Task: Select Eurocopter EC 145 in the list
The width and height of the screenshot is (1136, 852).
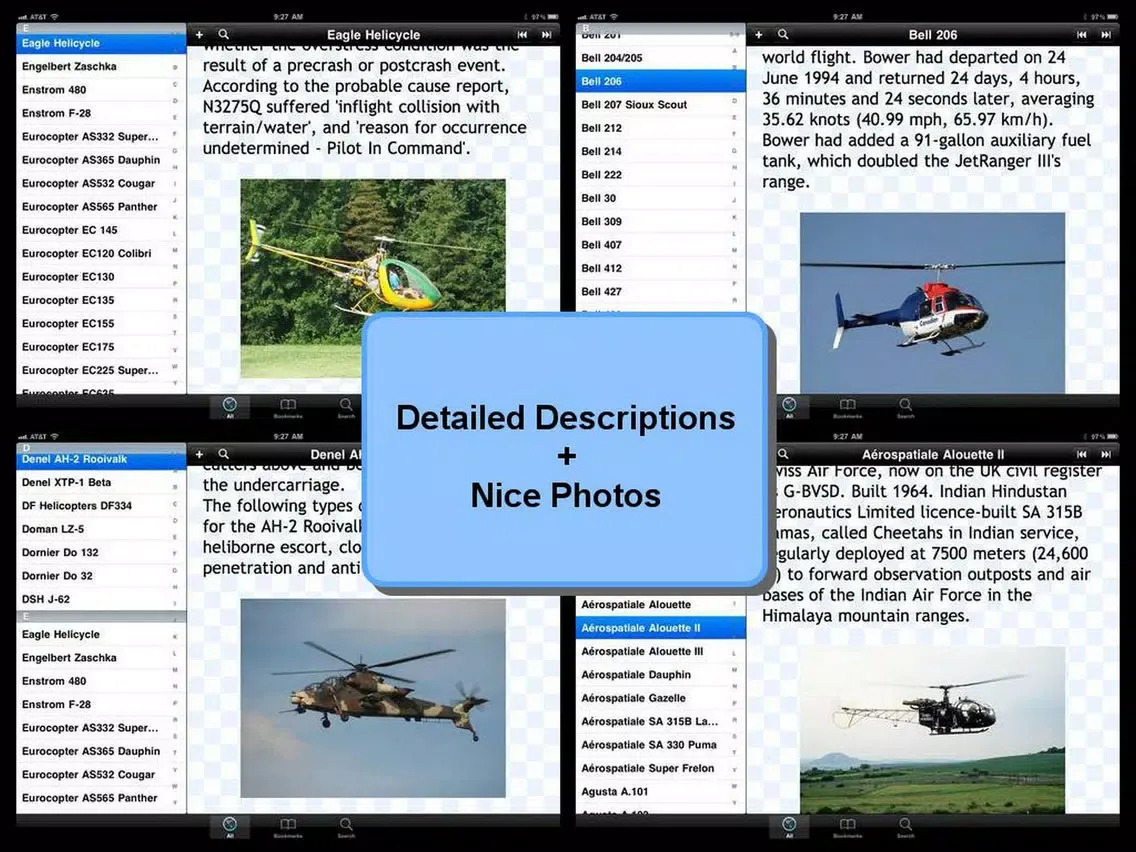Action: (101, 230)
